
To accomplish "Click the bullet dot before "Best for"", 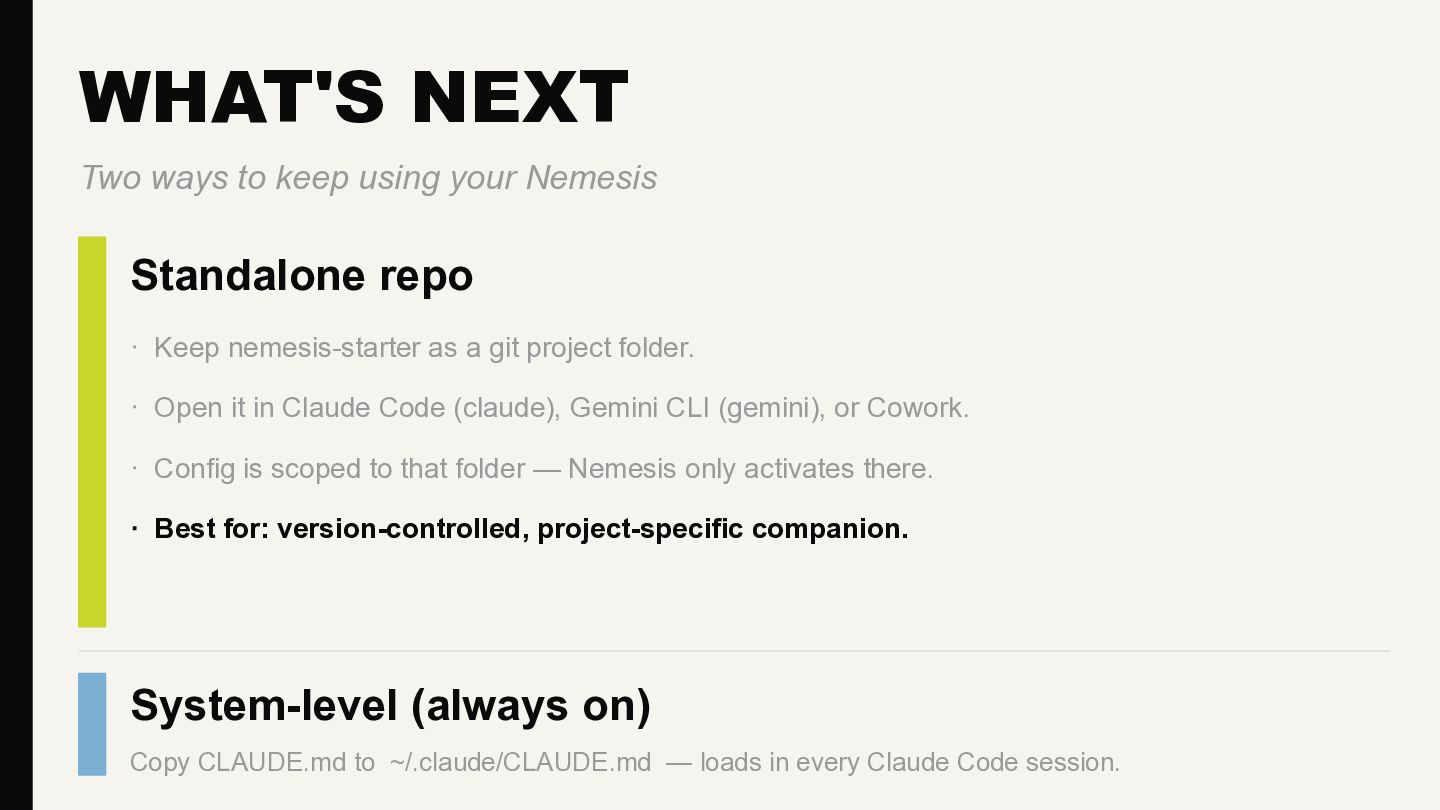I will coord(135,528).
